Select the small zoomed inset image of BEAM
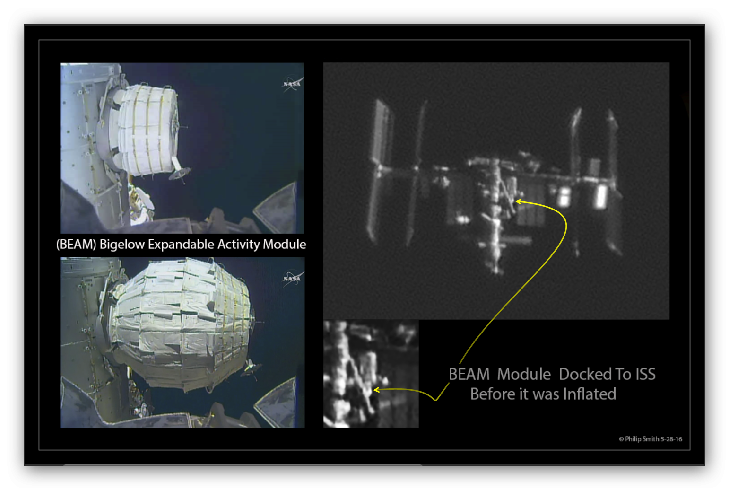This screenshot has width=730, height=491. (370, 374)
